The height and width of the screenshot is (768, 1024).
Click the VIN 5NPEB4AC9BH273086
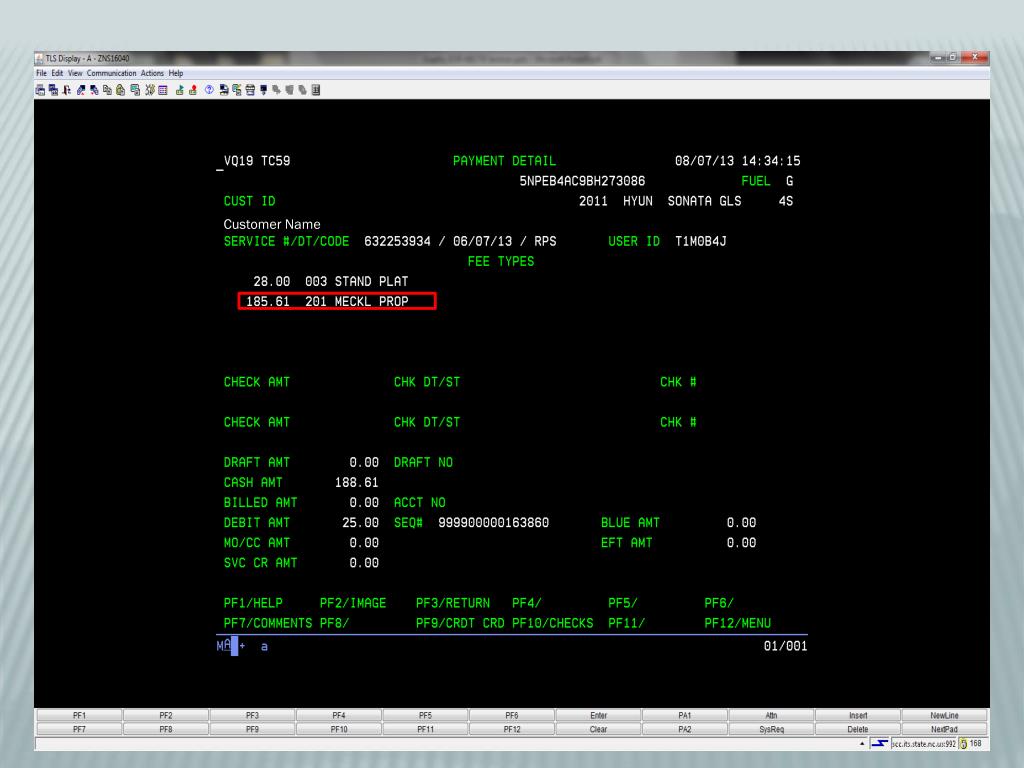coord(582,181)
